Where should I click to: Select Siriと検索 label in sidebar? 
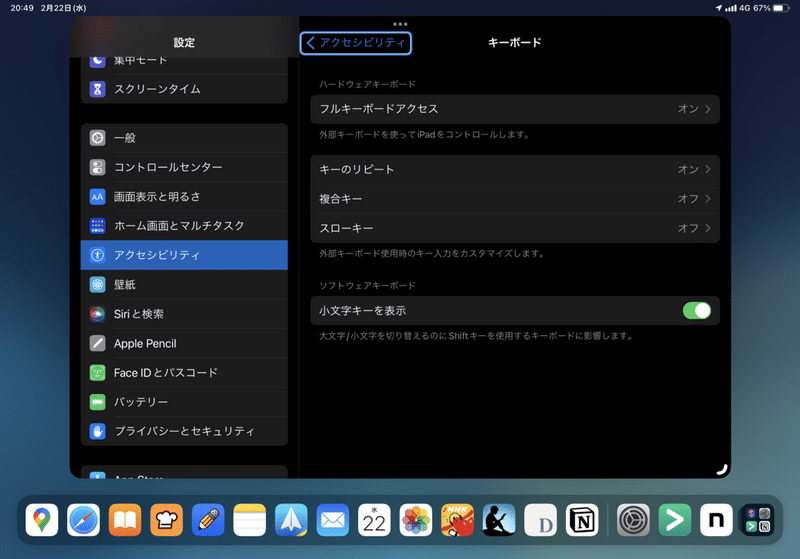(x=139, y=314)
